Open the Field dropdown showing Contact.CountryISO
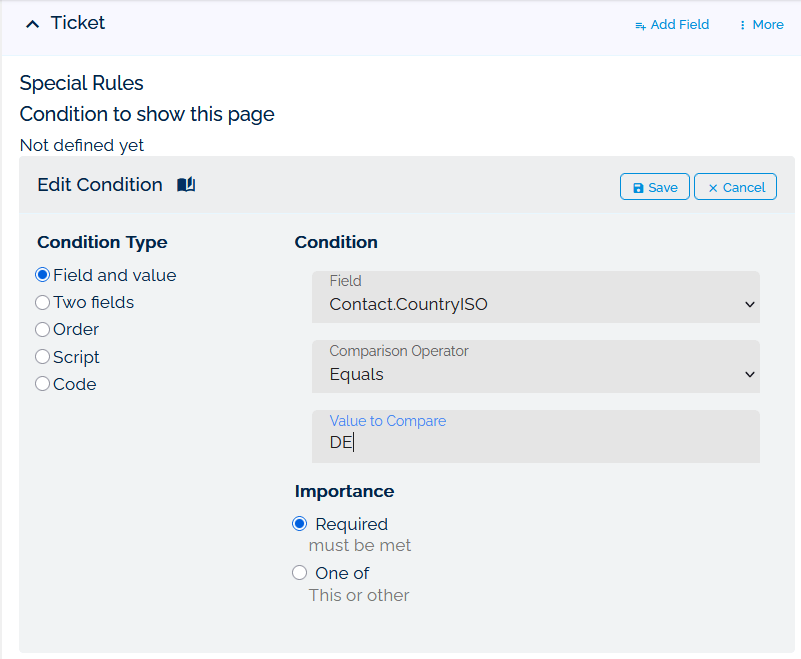 (535, 297)
